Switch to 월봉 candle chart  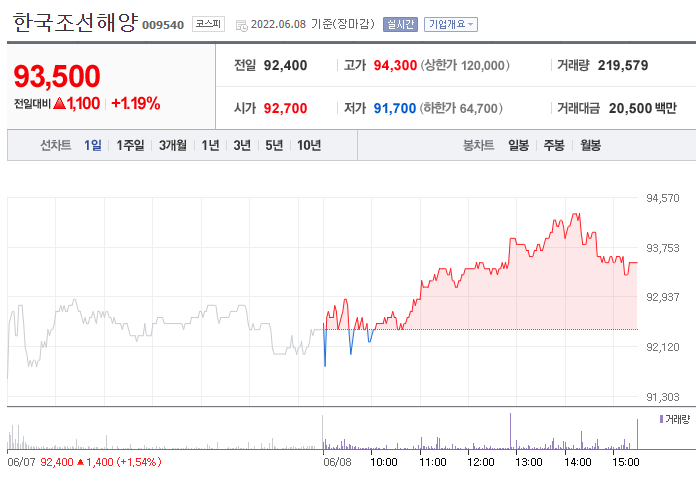click(x=590, y=145)
